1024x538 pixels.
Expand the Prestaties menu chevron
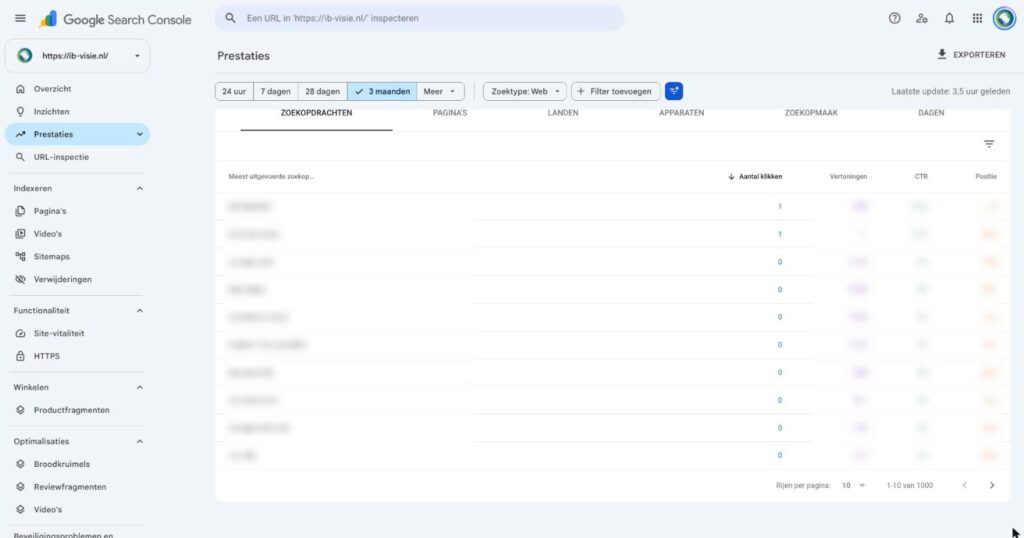click(139, 134)
